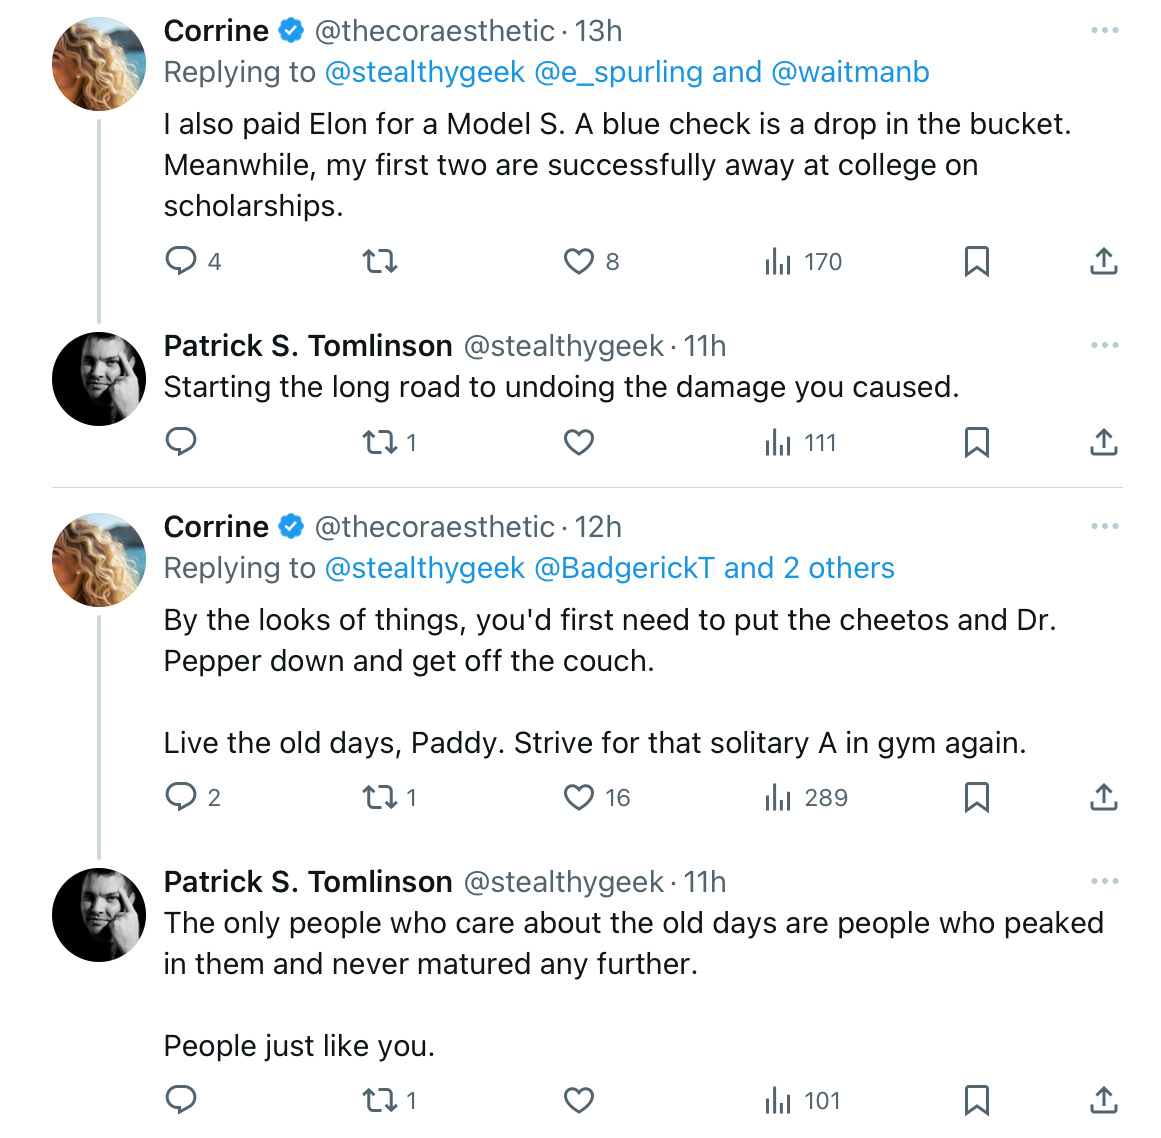Open more menu on Patrick's first 11h tweet

click(1105, 345)
